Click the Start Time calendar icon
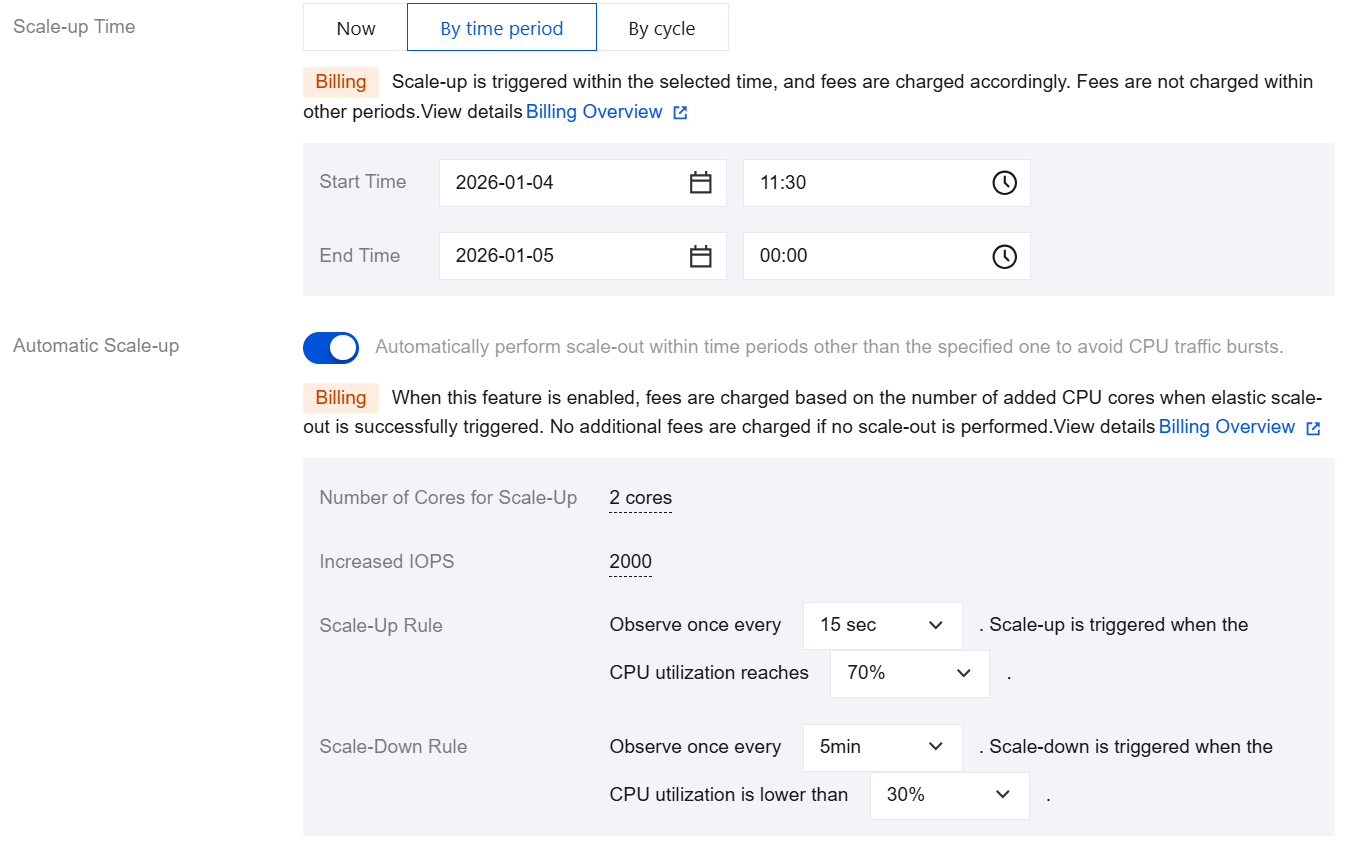Image resolution: width=1351 pixels, height=846 pixels. tap(700, 183)
